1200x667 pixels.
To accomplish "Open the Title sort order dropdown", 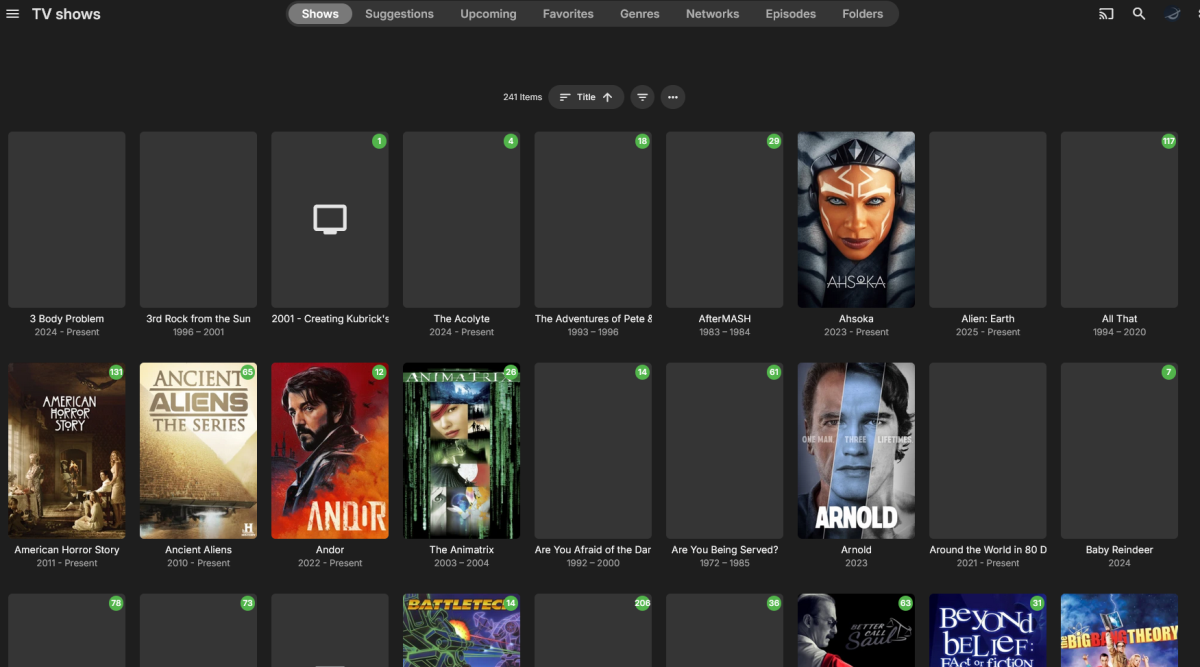I will point(586,97).
